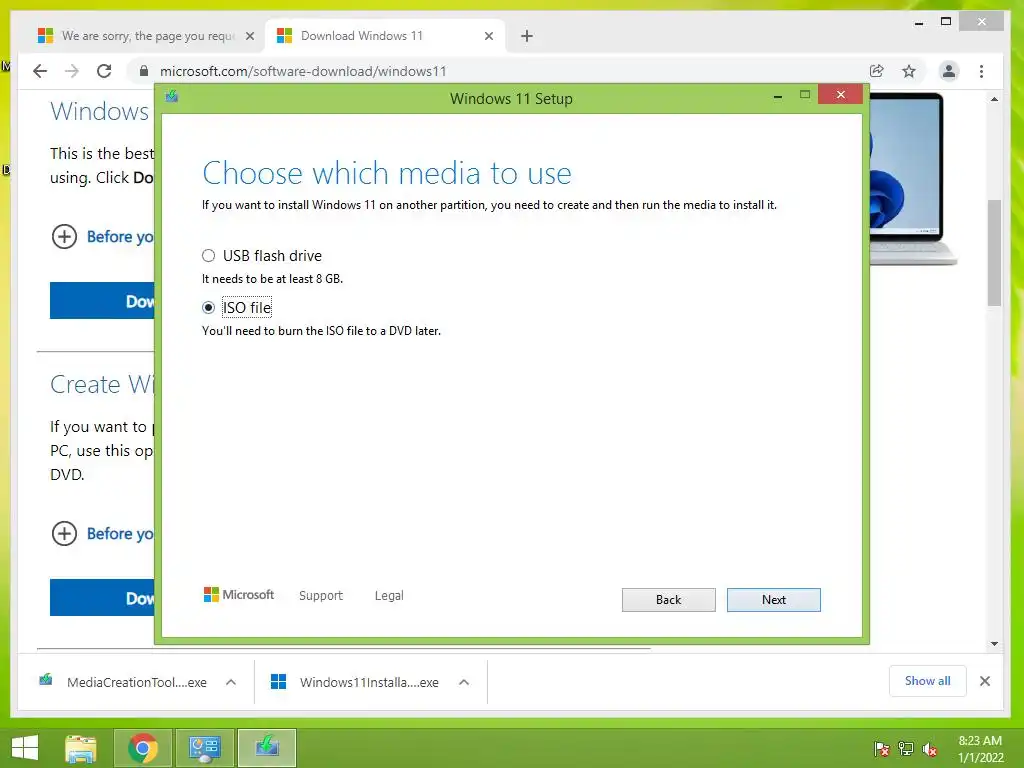The image size is (1024, 768).
Task: Open the Chrome three-dot menu
Action: coord(982,71)
